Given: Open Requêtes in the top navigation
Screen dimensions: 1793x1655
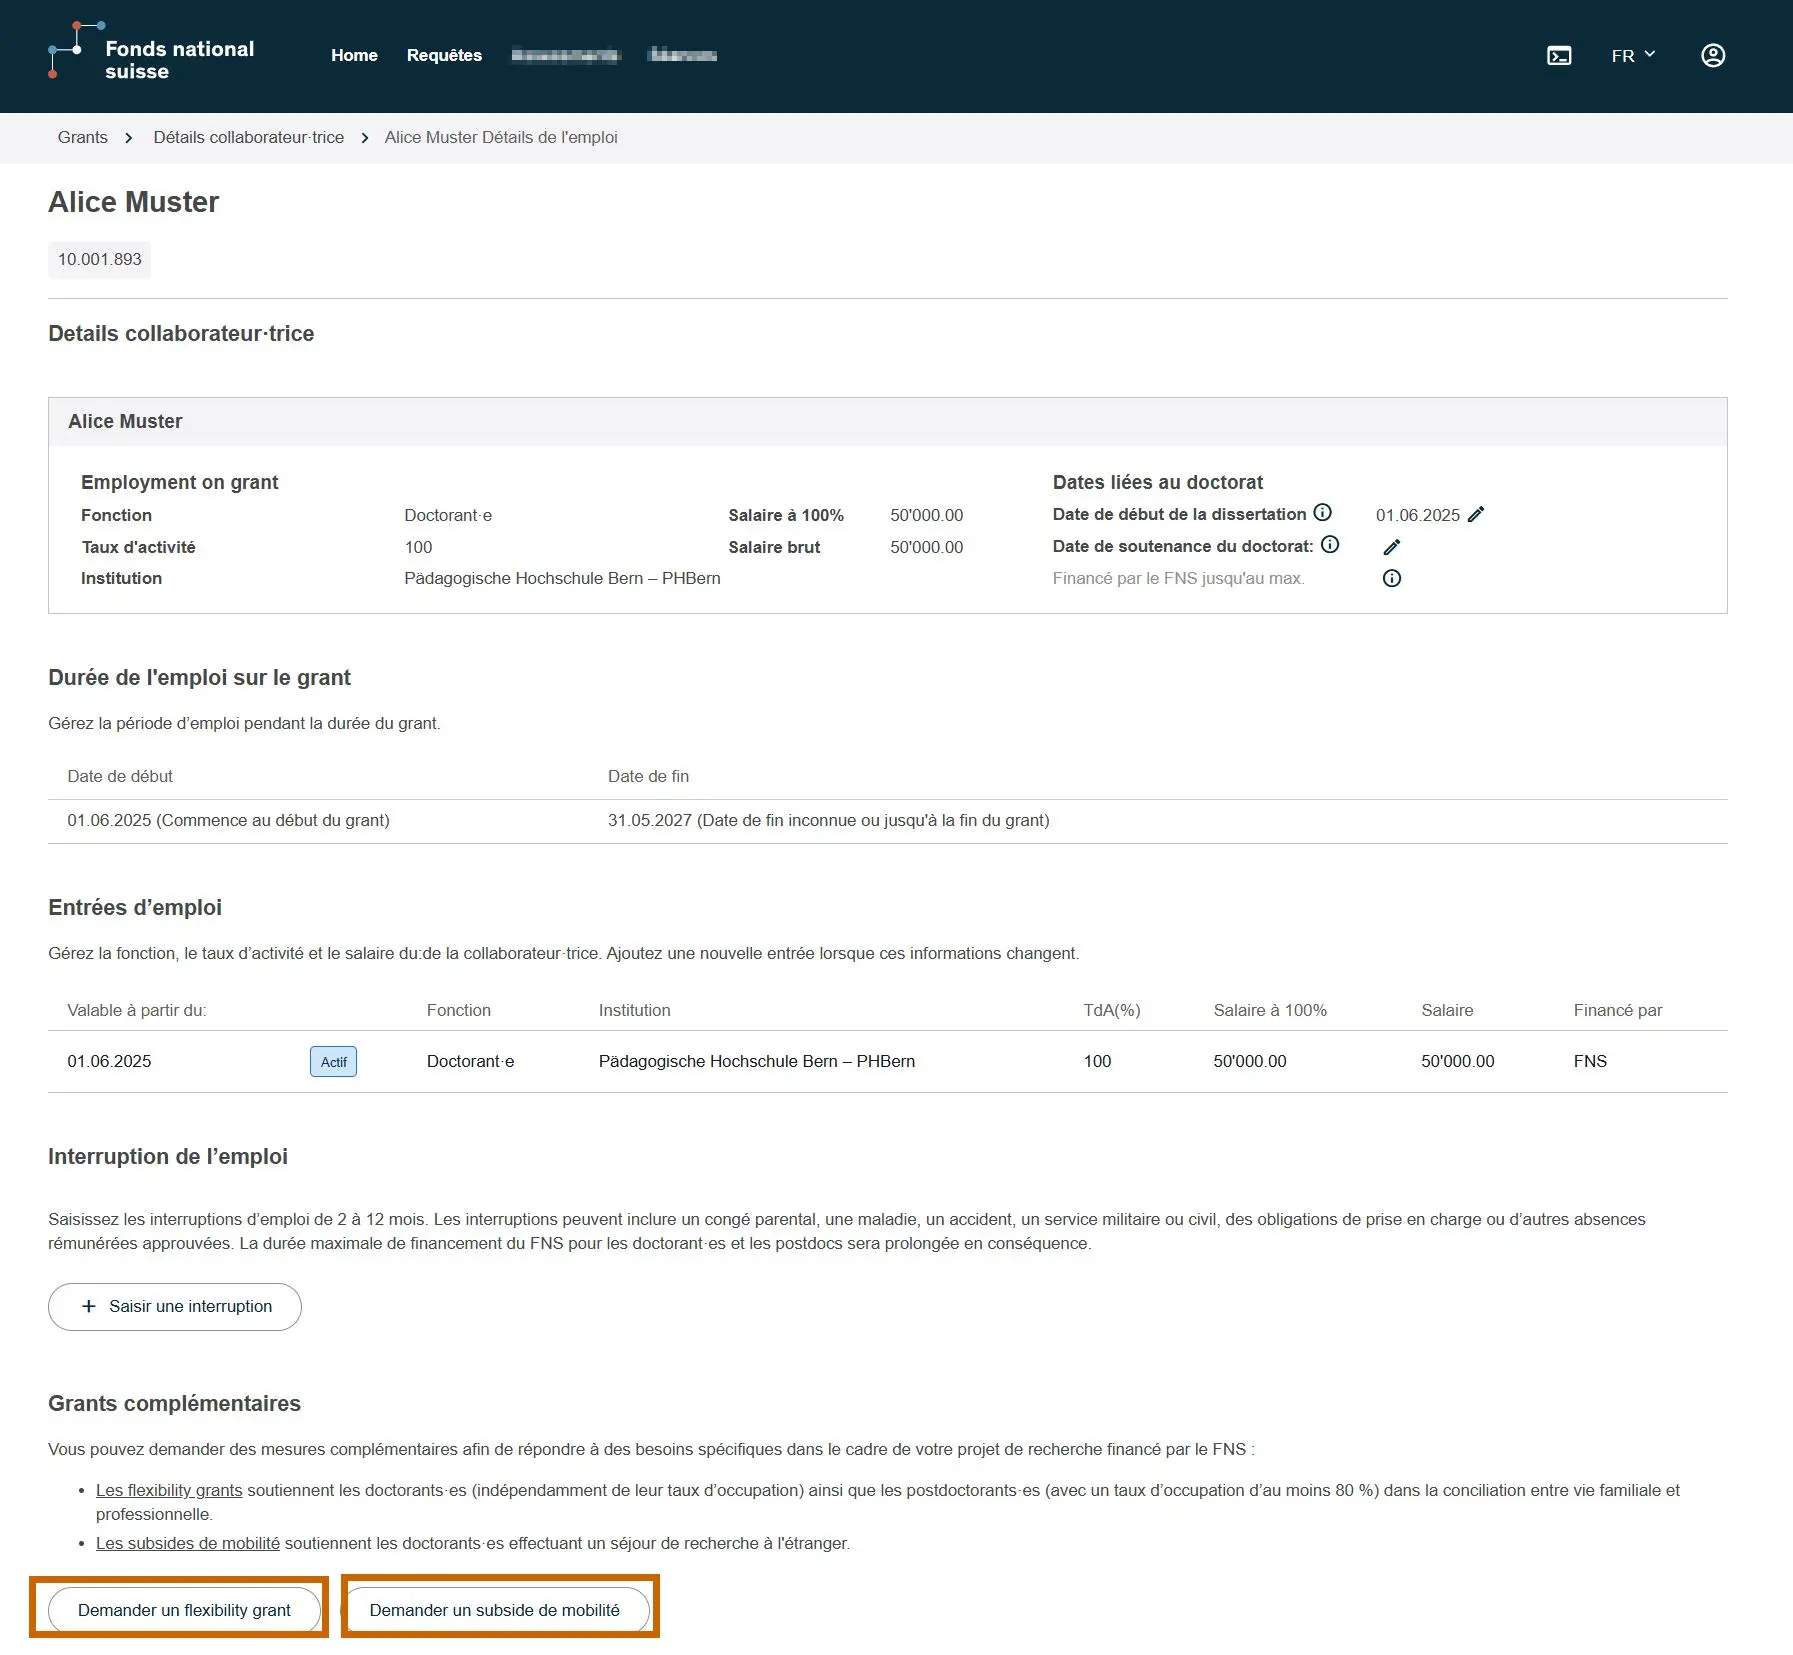Looking at the screenshot, I should click(x=444, y=56).
